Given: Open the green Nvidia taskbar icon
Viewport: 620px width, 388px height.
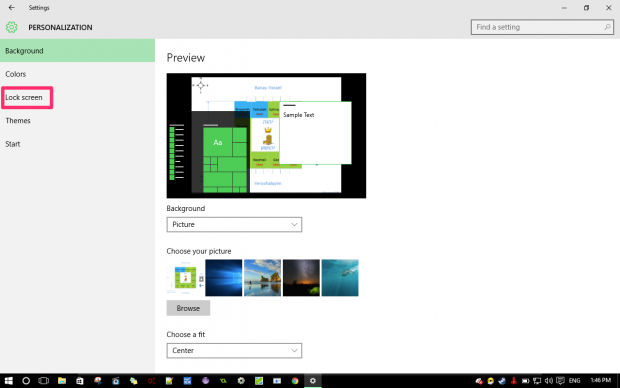Looking at the screenshot, I should [223, 380].
